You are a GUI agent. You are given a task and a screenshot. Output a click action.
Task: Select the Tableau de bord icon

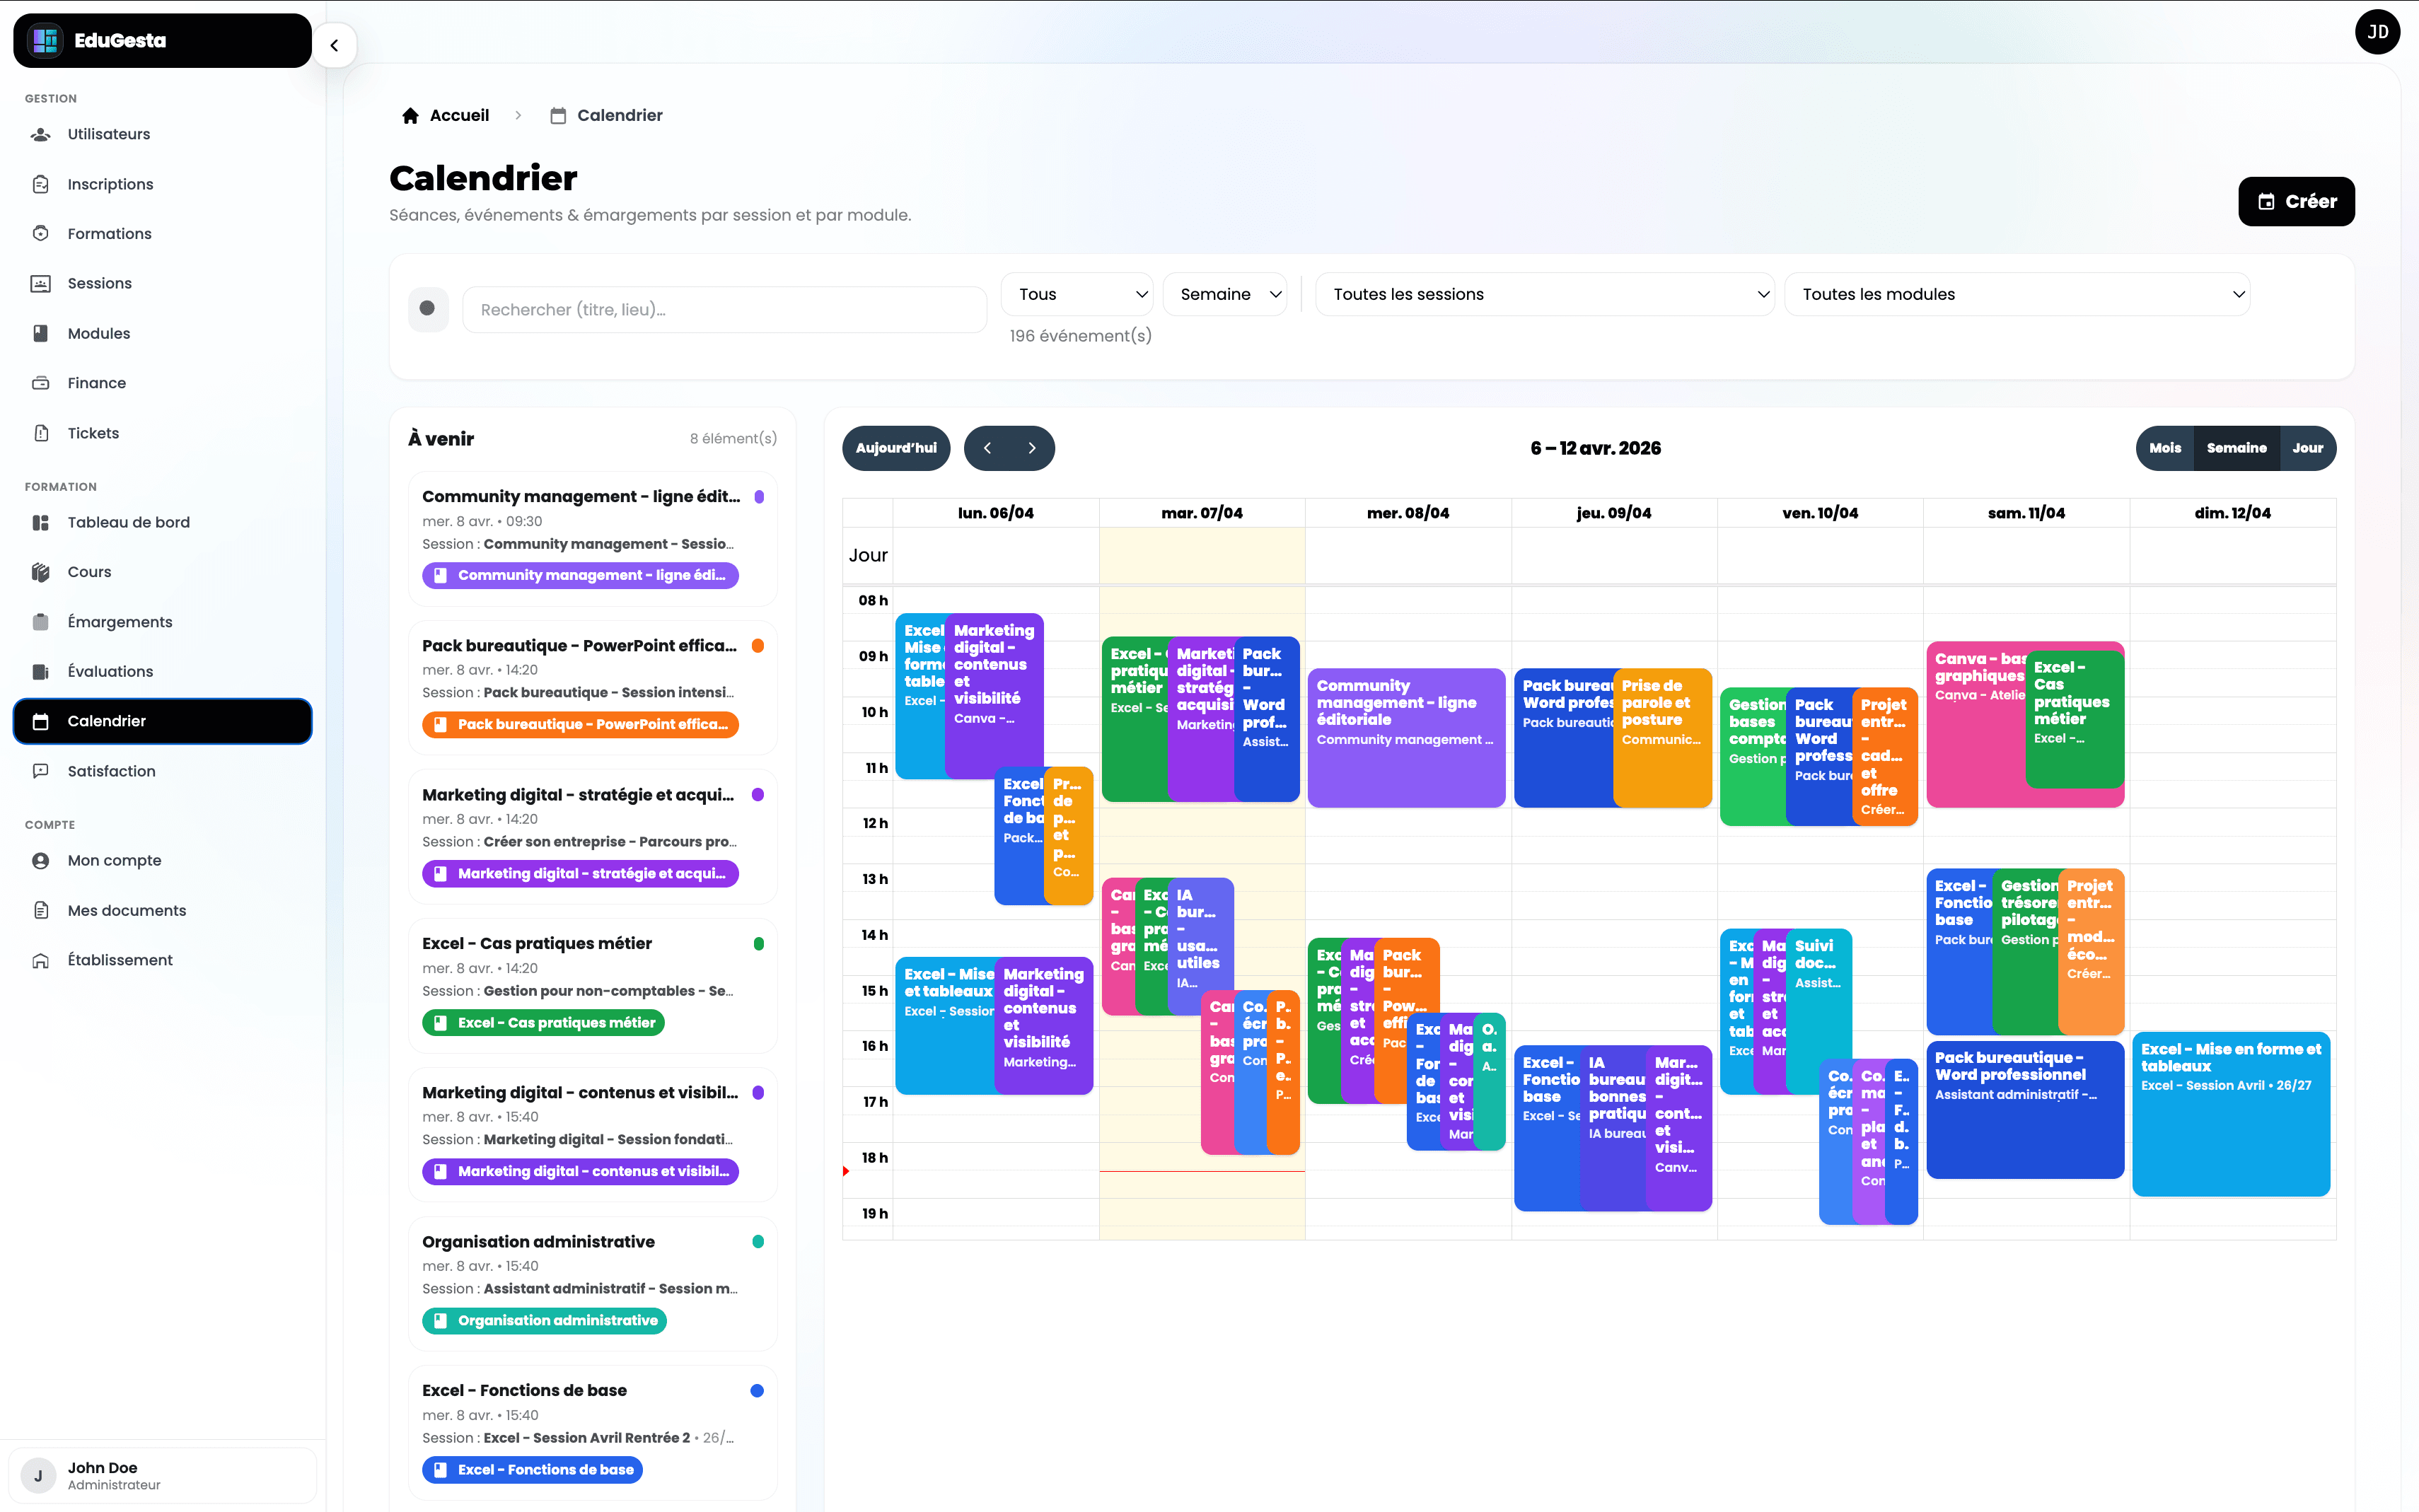pos(40,521)
